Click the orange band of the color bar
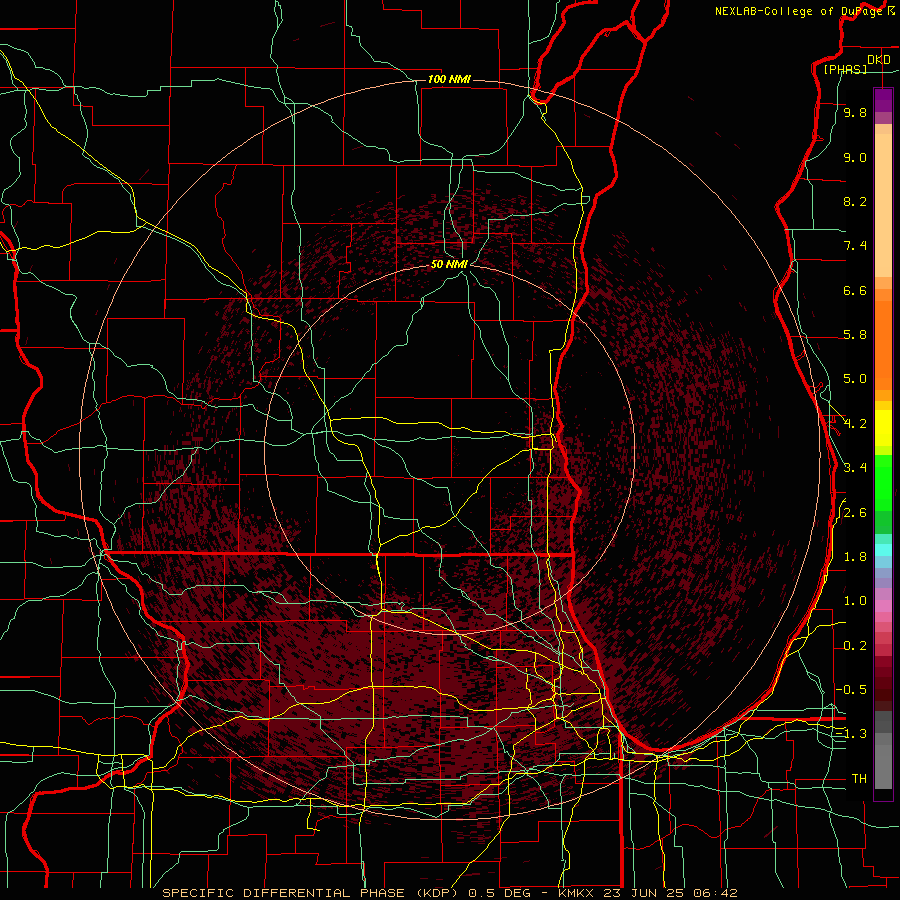The height and width of the screenshot is (900, 900). click(883, 346)
